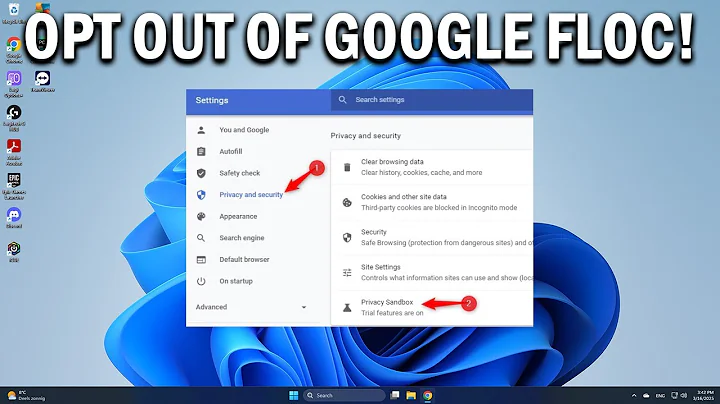Select the Autofill clipboard icon
Viewport: 720px width, 404px height.
(201, 152)
